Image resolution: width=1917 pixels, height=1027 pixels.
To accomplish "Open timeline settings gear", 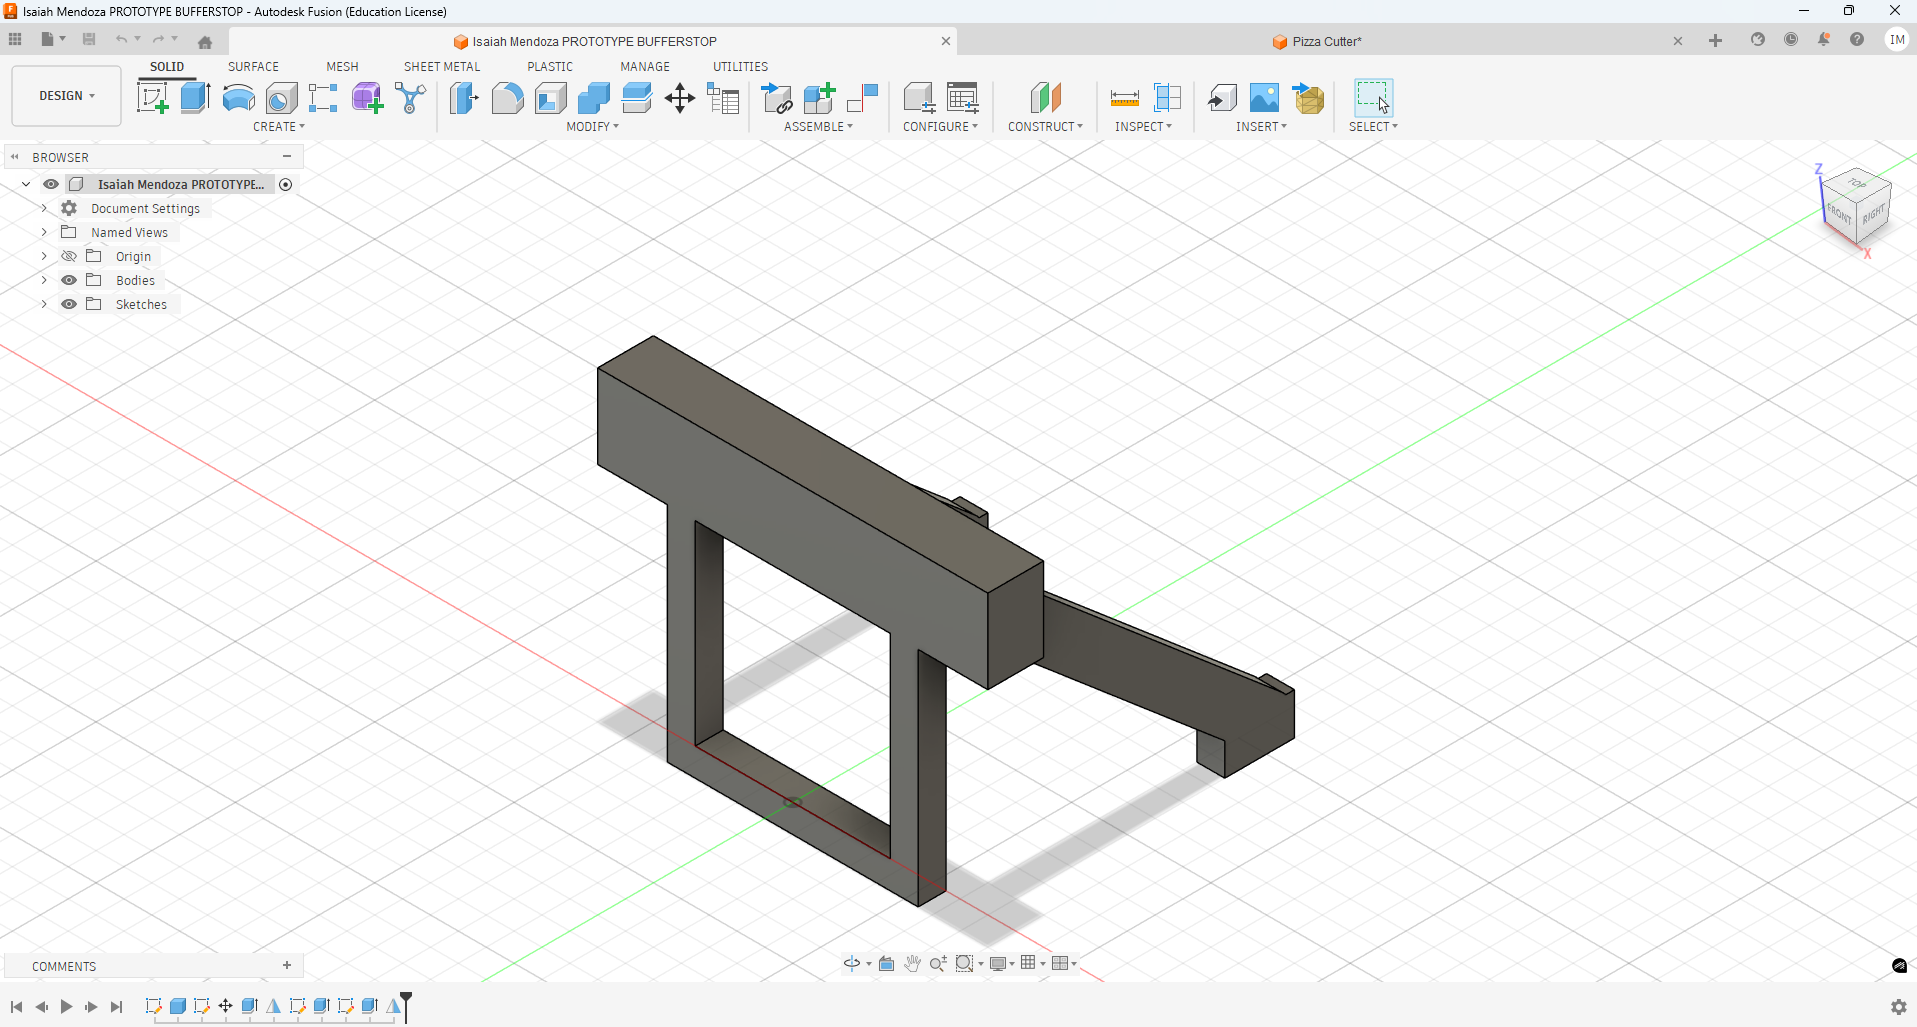I will (x=1899, y=1007).
